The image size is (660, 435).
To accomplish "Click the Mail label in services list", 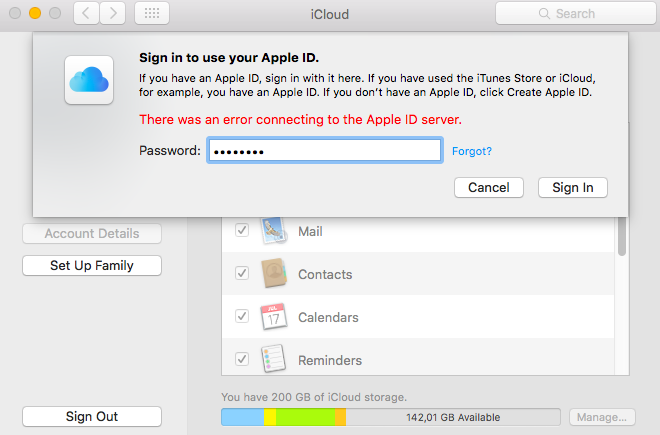I will click(310, 231).
